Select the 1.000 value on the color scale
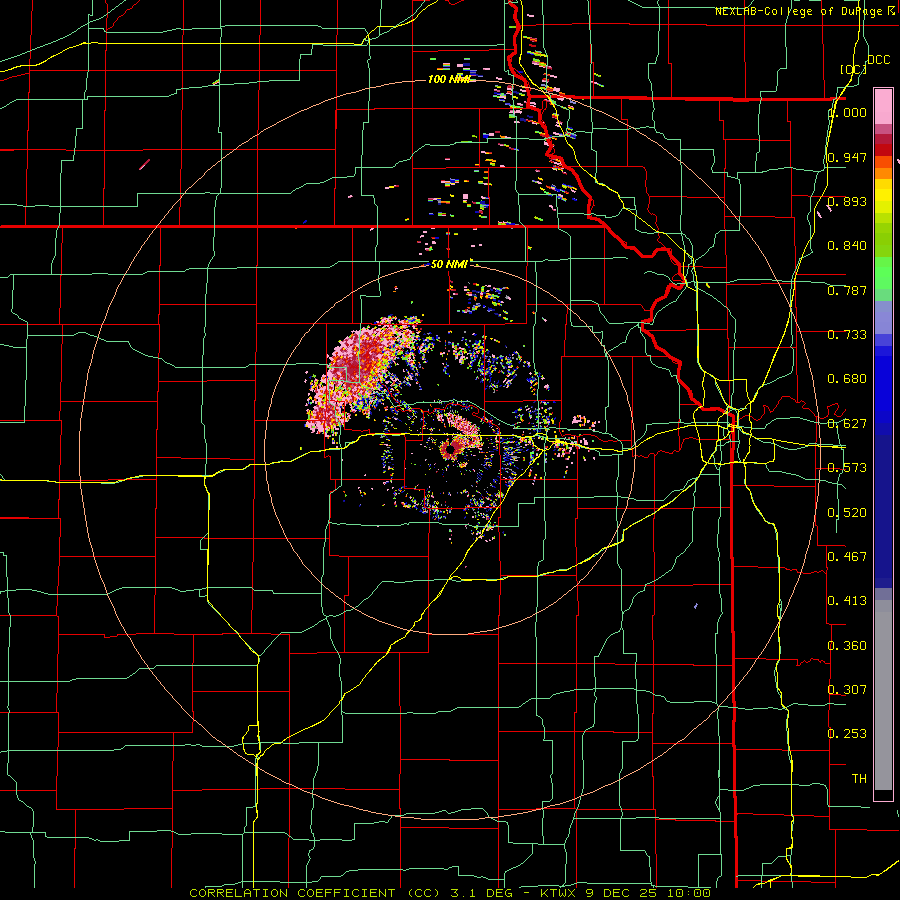 pos(847,113)
